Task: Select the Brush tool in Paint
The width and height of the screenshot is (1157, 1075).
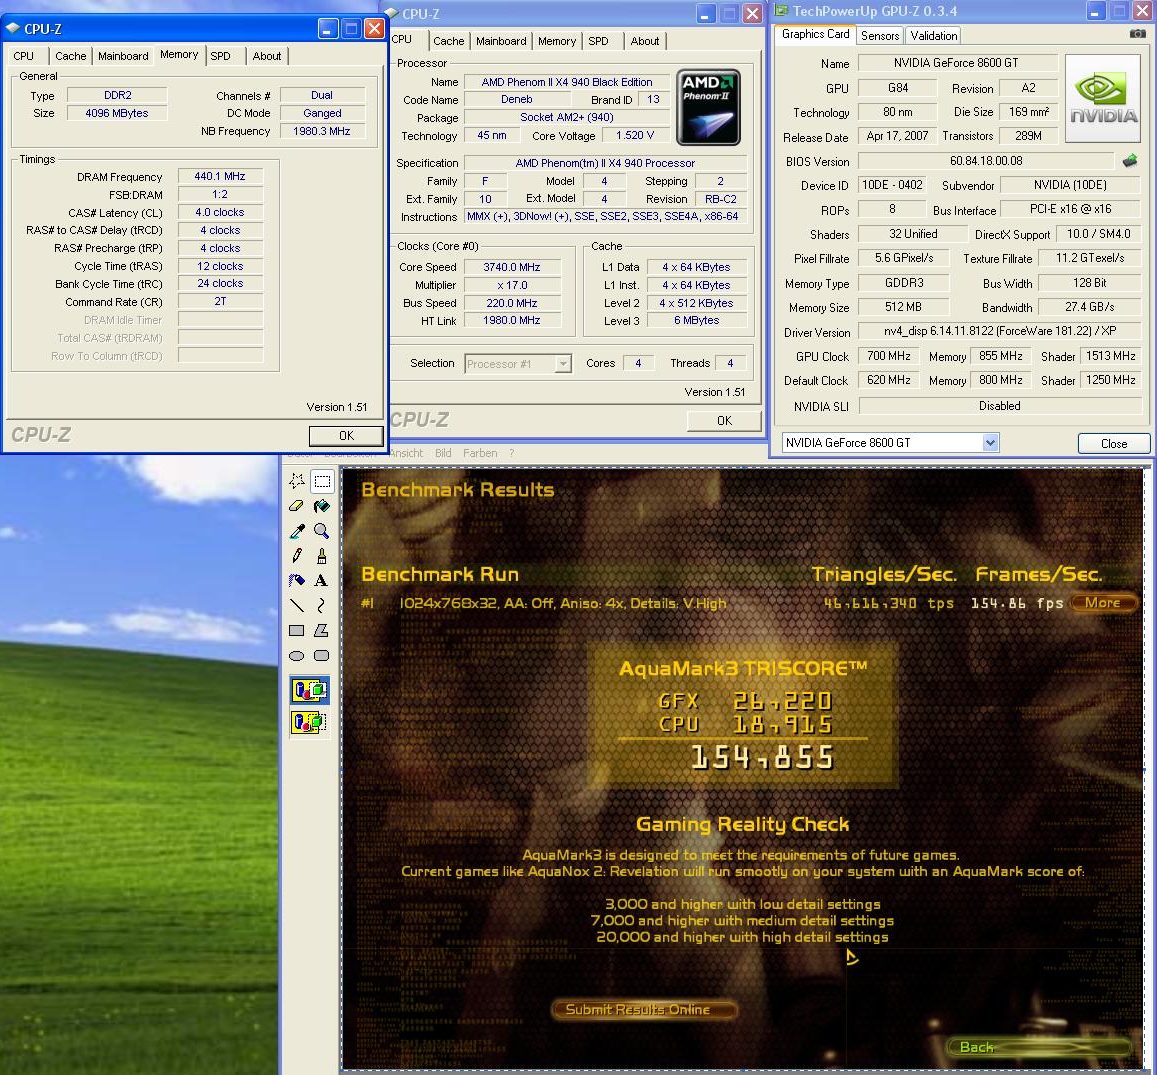Action: 322,556
